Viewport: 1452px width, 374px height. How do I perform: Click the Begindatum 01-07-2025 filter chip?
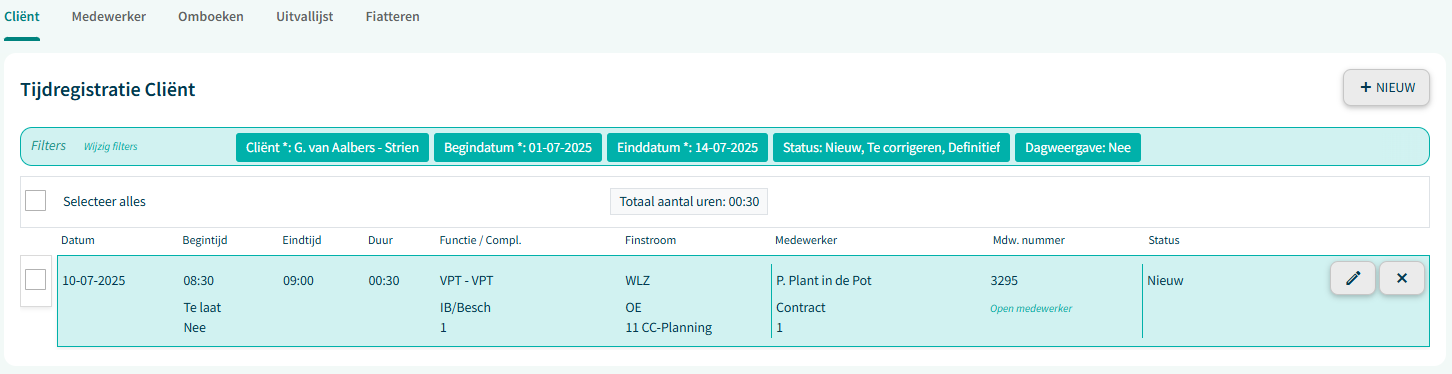click(518, 147)
